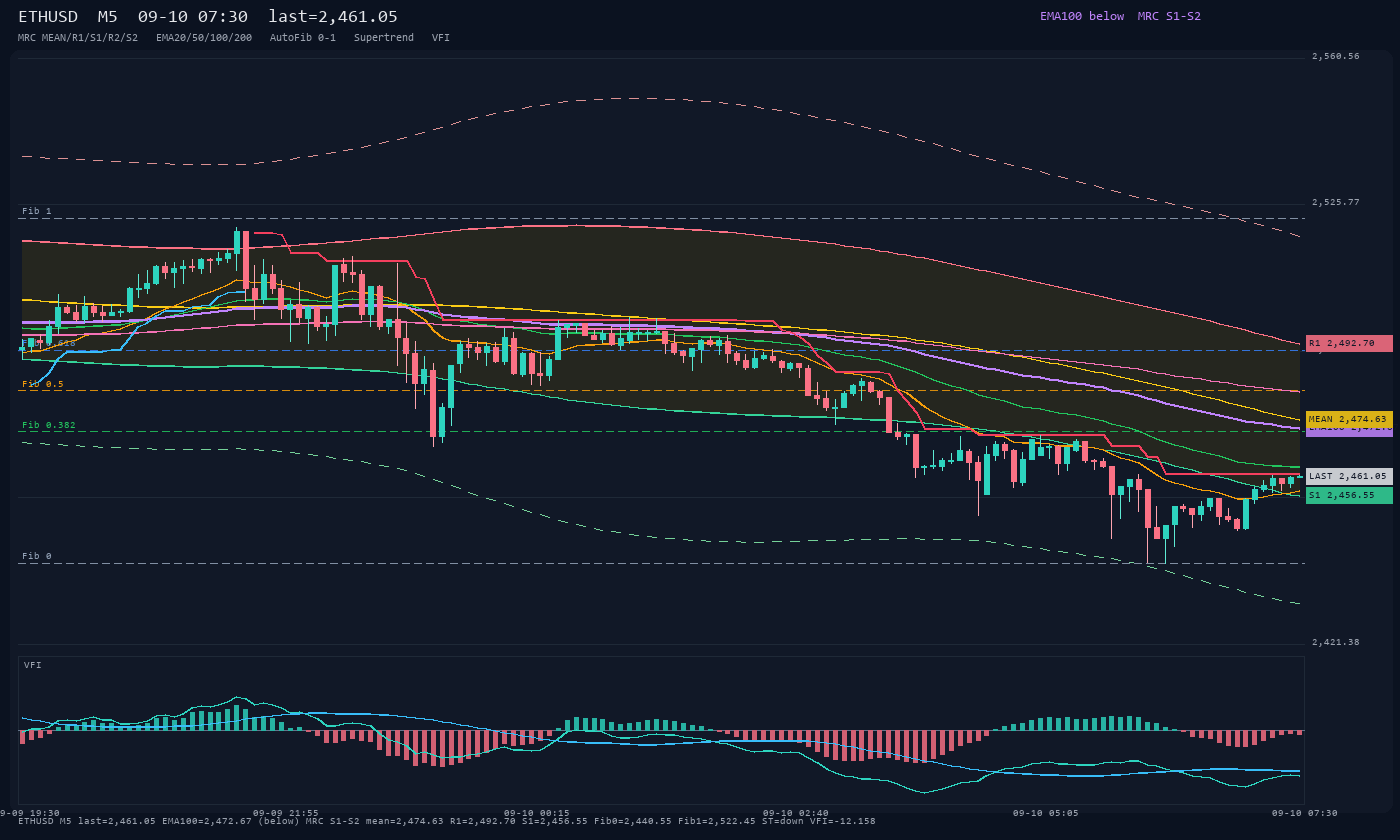
Task: Click the last=2,461.05 value in the title
Action: 333,16
